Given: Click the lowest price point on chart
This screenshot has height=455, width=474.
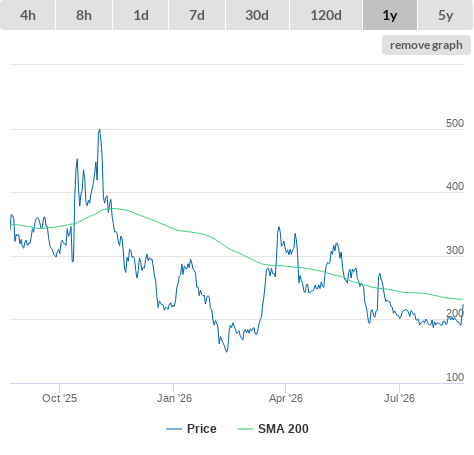Looking at the screenshot, I should point(227,351).
